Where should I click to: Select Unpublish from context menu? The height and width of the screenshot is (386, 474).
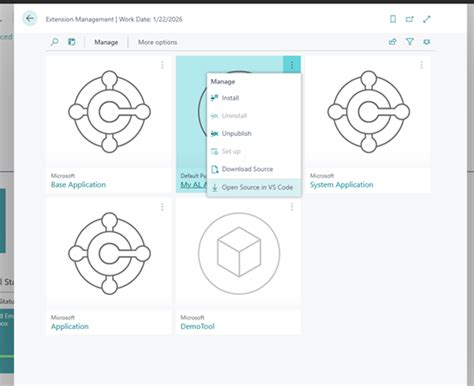254,133
